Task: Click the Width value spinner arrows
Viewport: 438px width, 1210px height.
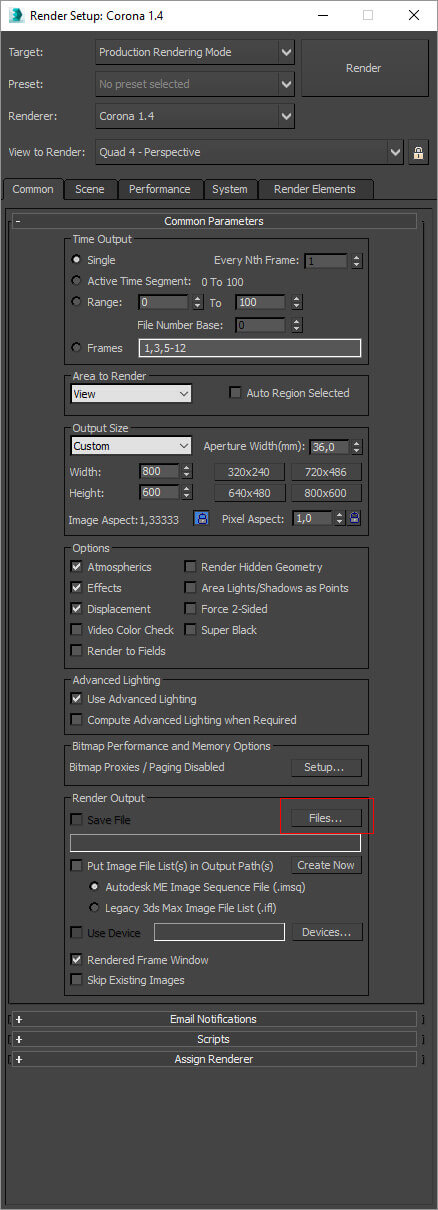Action: click(187, 471)
